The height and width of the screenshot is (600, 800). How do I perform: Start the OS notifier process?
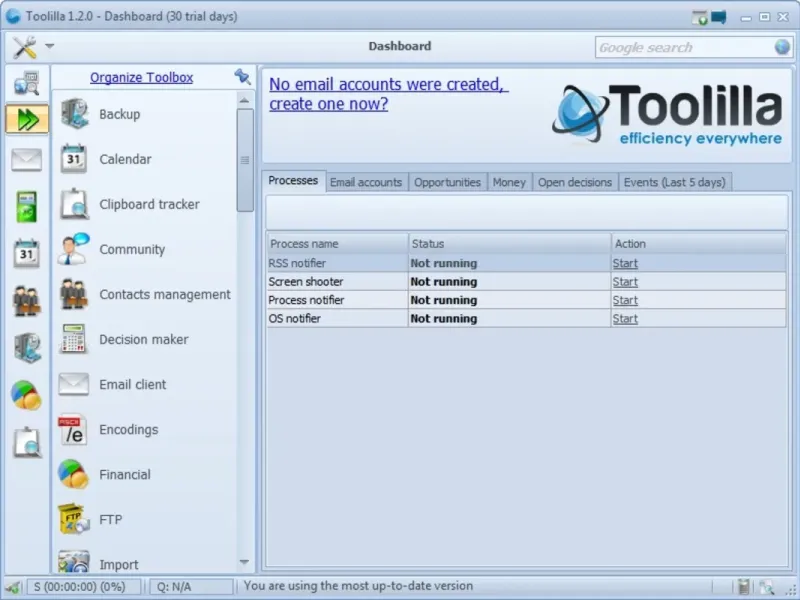pyautogui.click(x=625, y=318)
